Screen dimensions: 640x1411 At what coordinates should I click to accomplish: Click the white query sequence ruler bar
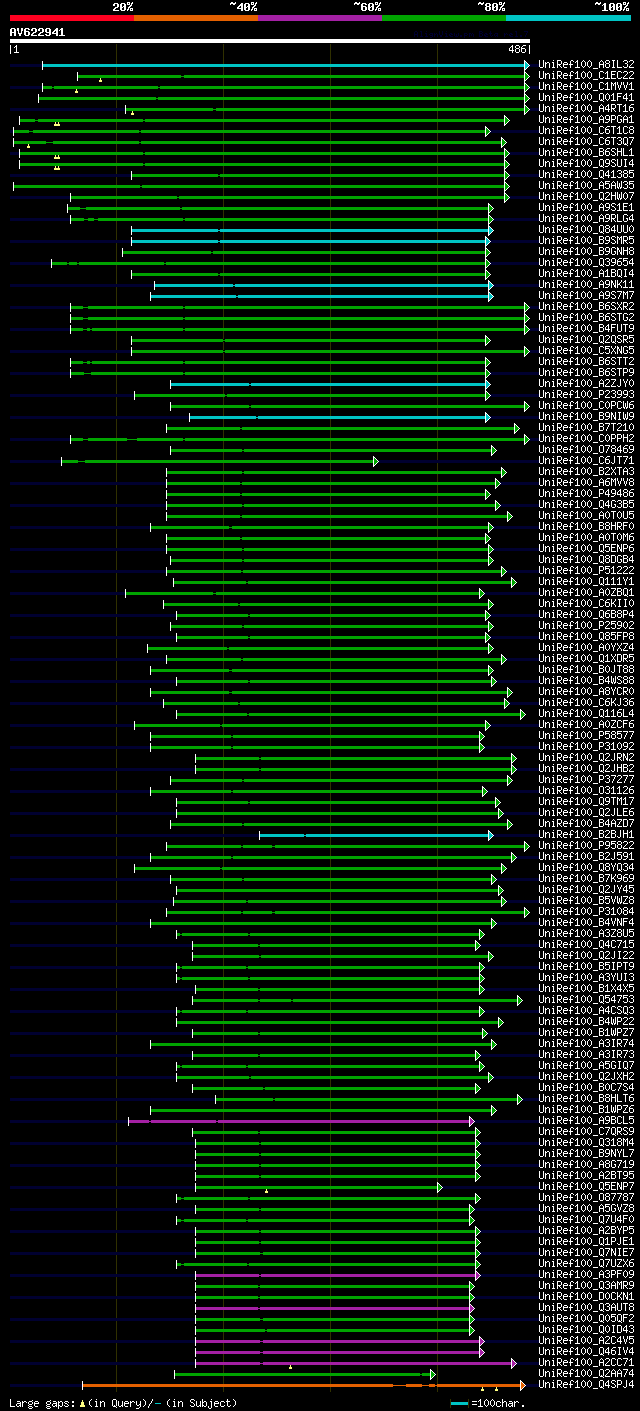tap(269, 41)
